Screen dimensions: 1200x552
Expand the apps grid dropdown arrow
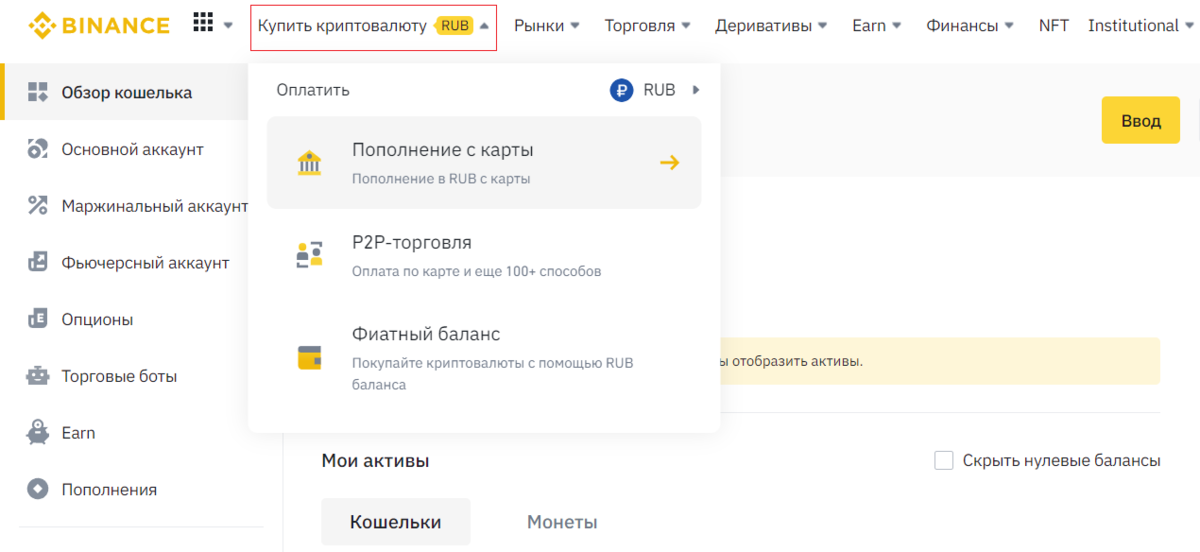228,25
